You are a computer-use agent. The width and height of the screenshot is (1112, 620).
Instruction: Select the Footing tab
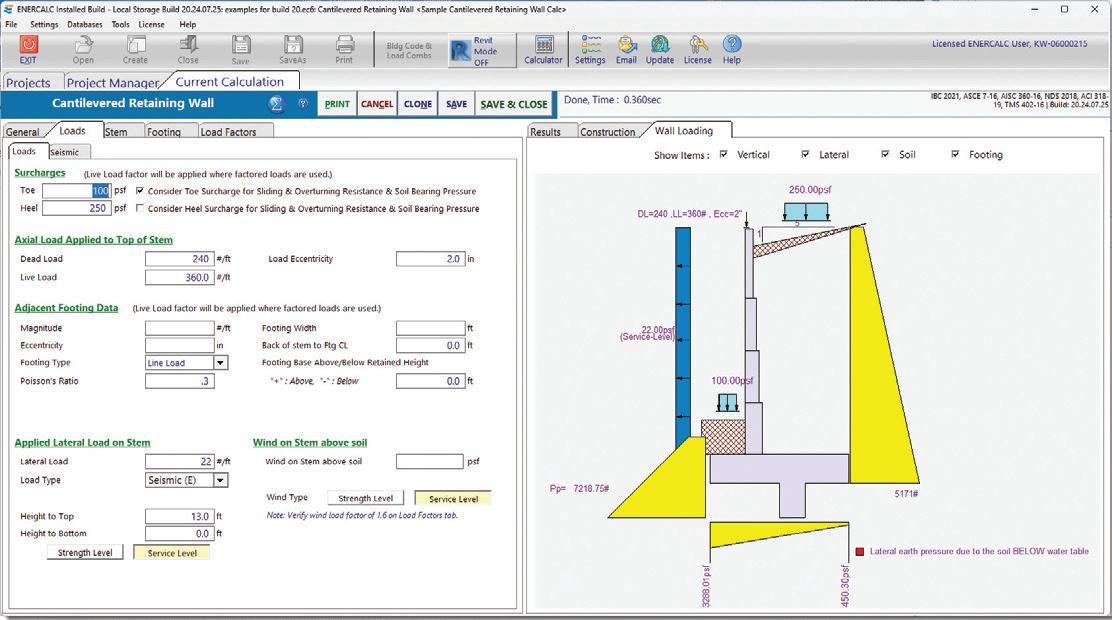[164, 132]
